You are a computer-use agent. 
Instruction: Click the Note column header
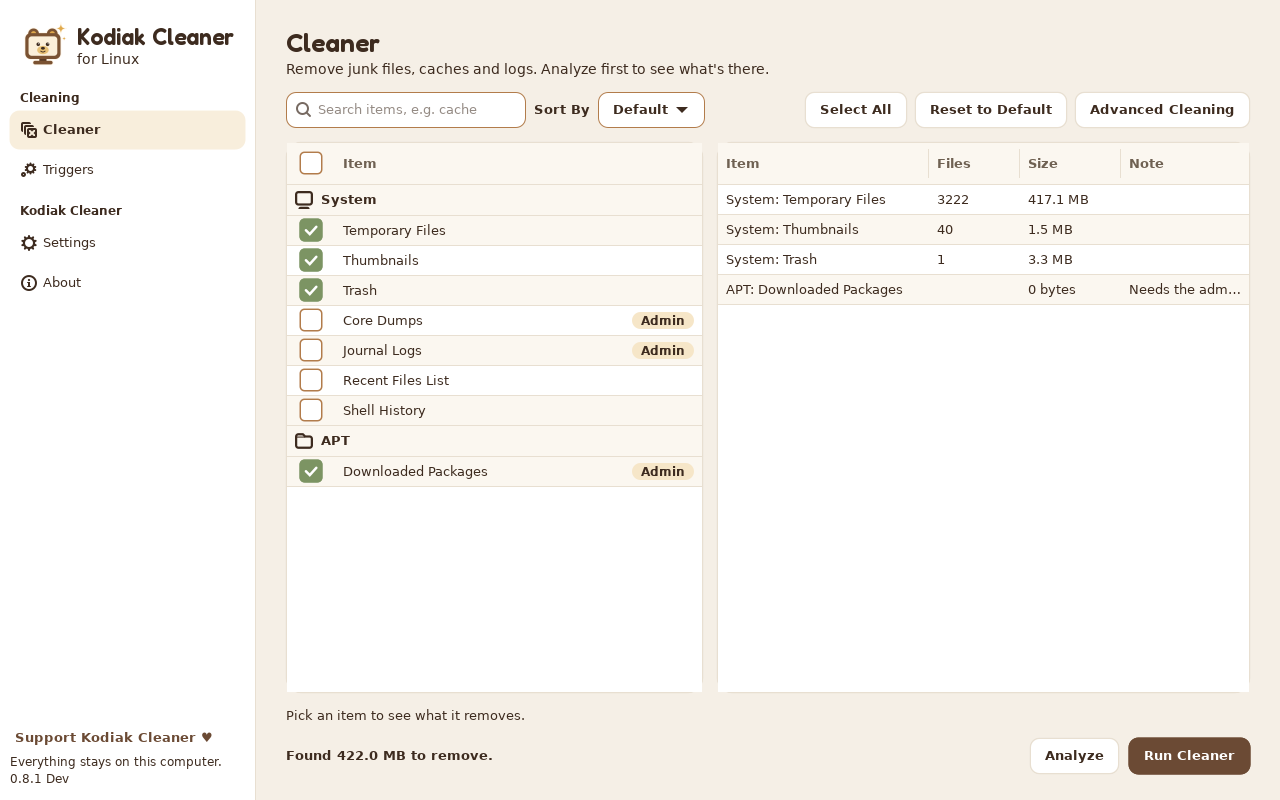[1184, 164]
